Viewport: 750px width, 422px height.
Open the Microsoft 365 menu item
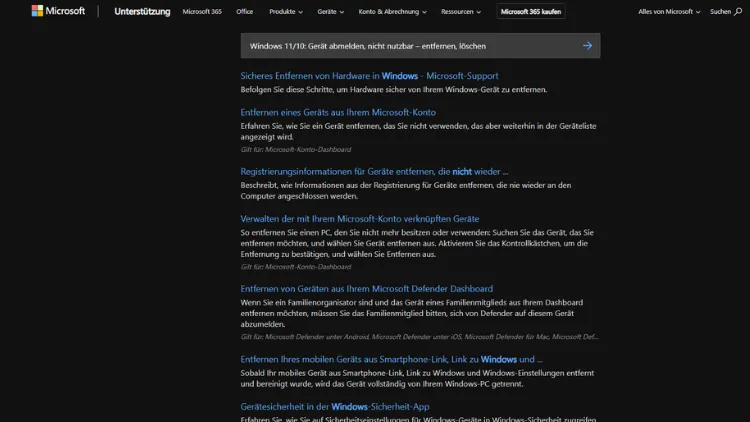pos(202,11)
